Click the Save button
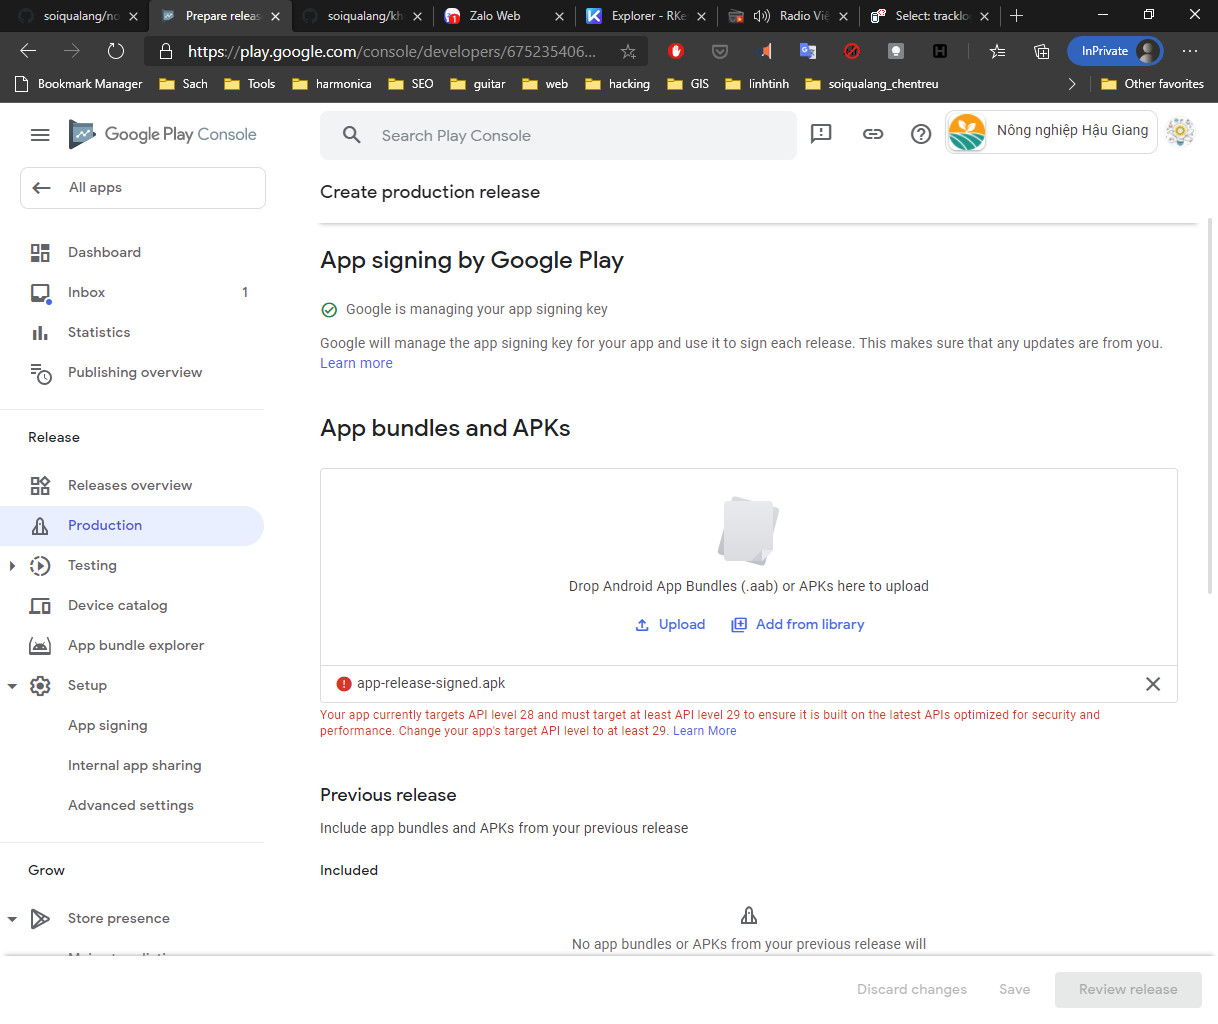 tap(1014, 989)
